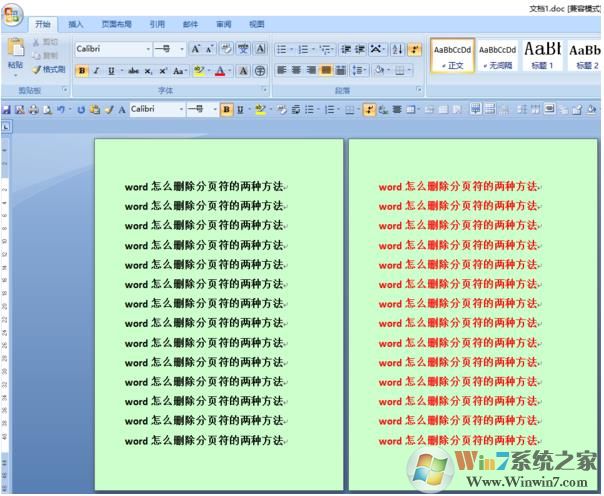Toggle Underline in the ribbon font group
Screen dimensions: 604x496
click(x=111, y=71)
